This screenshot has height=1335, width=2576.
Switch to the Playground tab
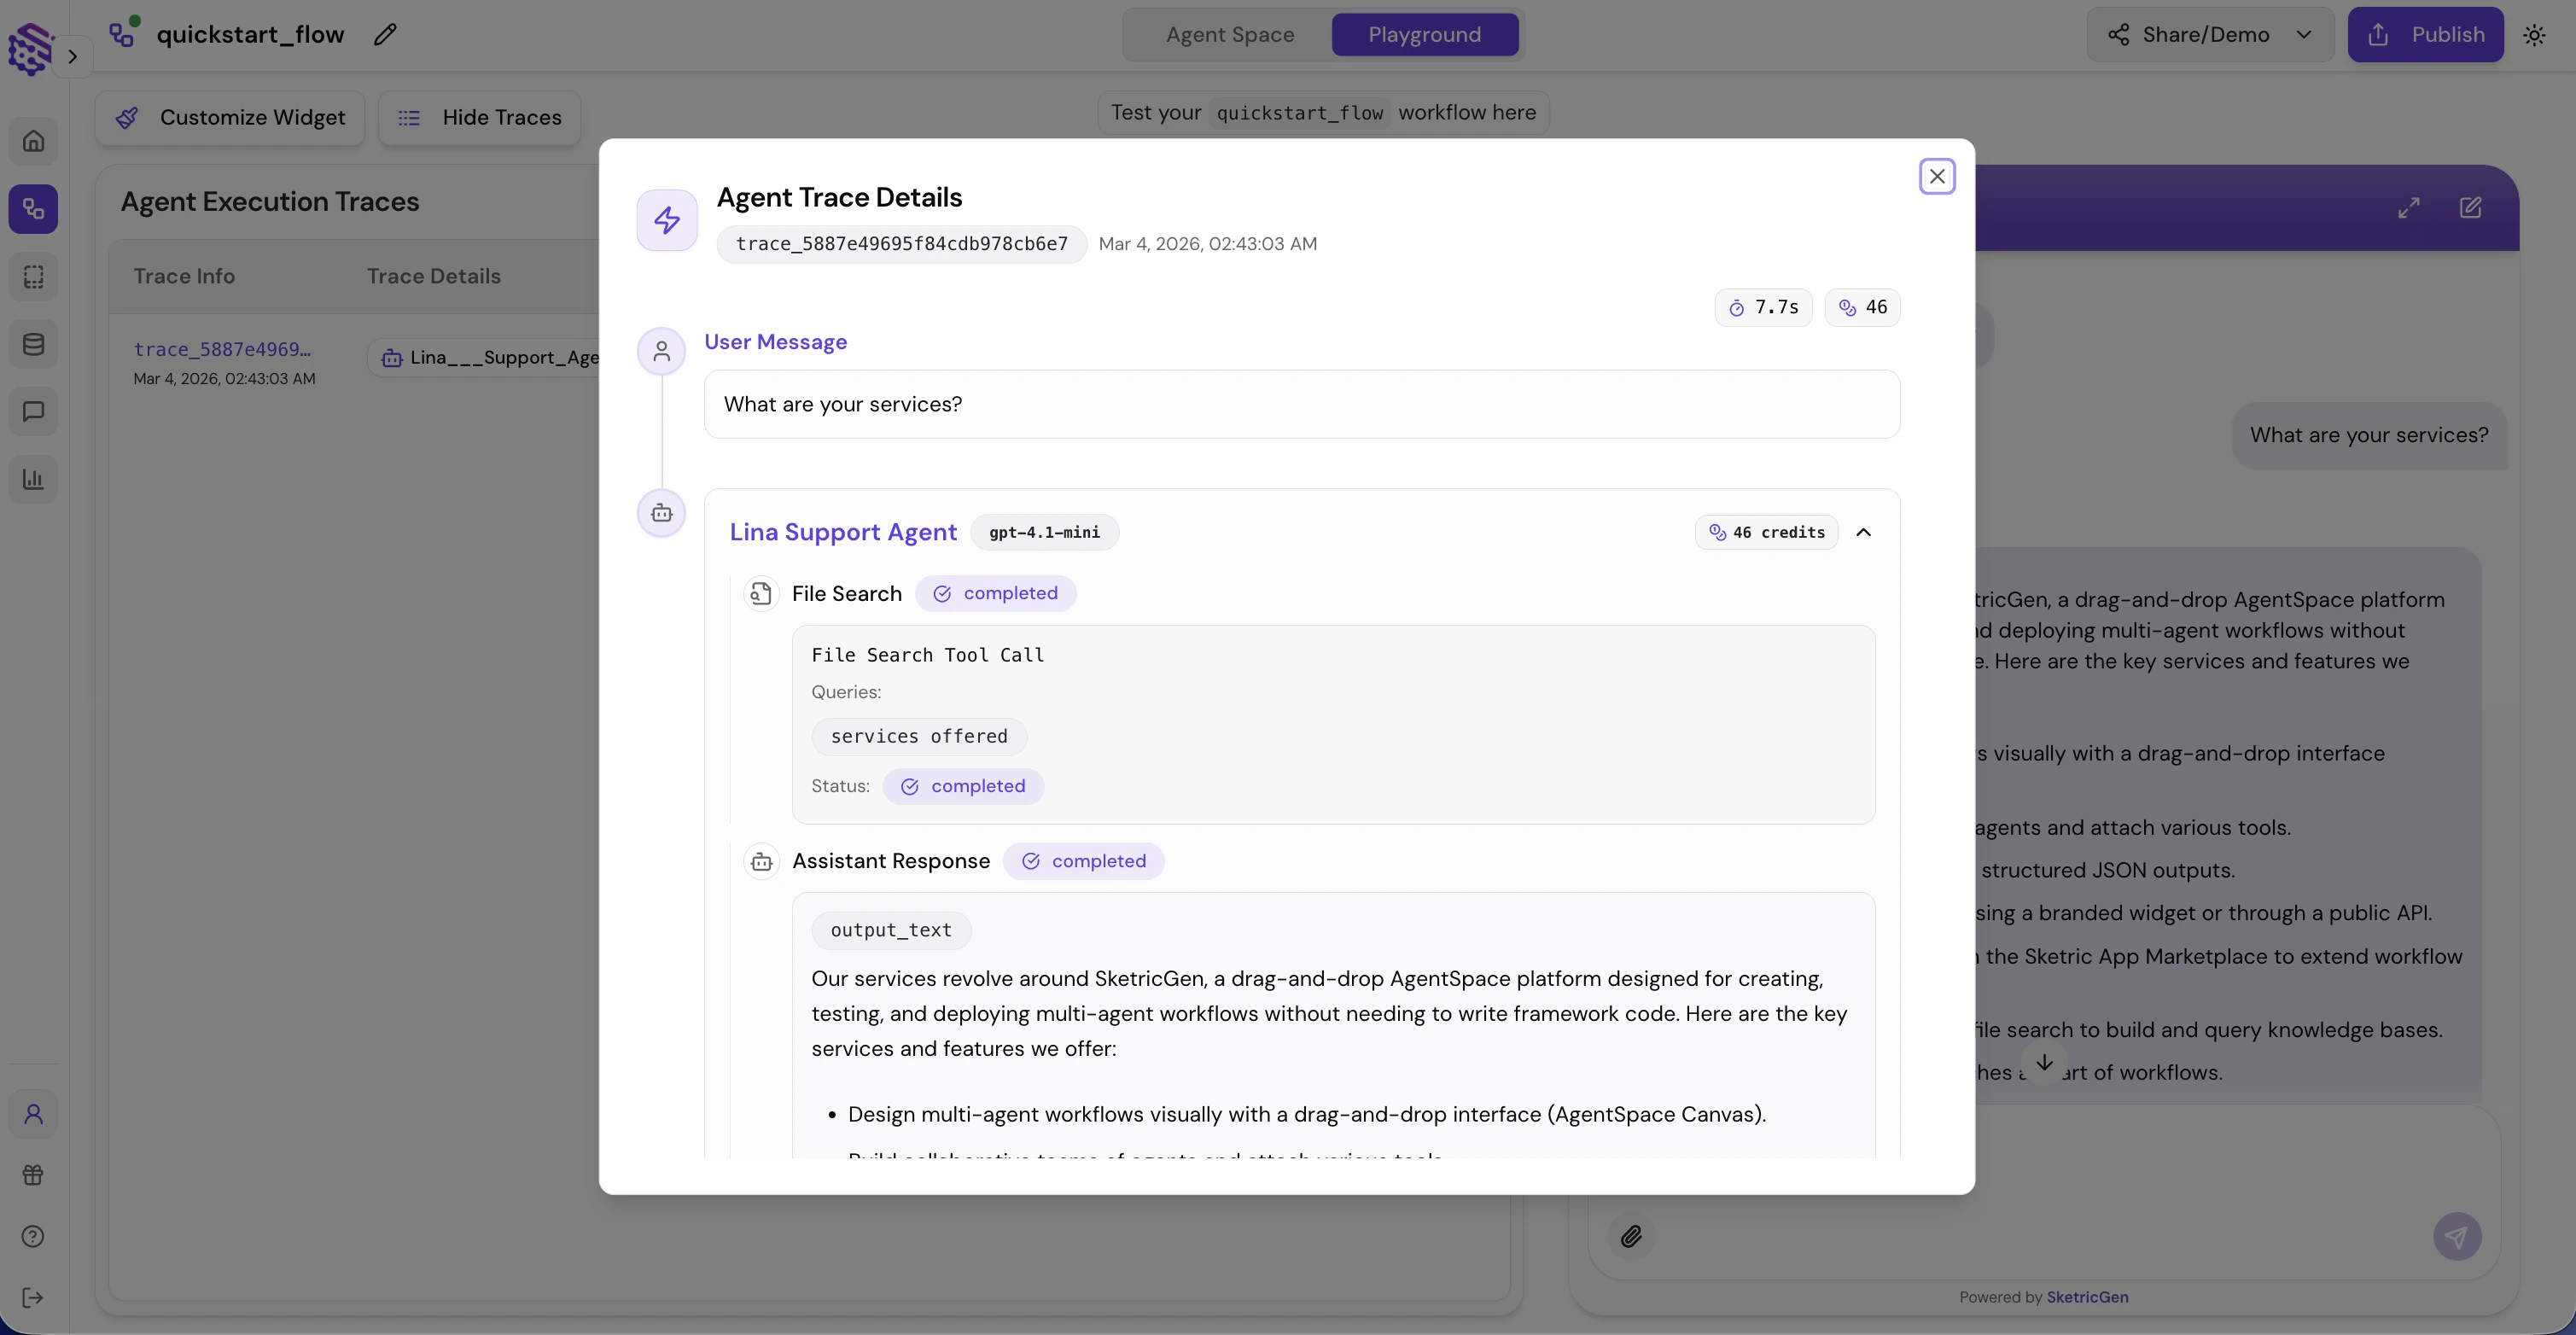[1424, 34]
